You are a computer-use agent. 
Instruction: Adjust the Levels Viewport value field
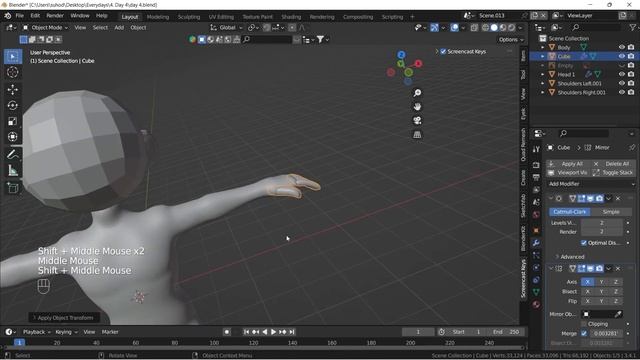602,223
